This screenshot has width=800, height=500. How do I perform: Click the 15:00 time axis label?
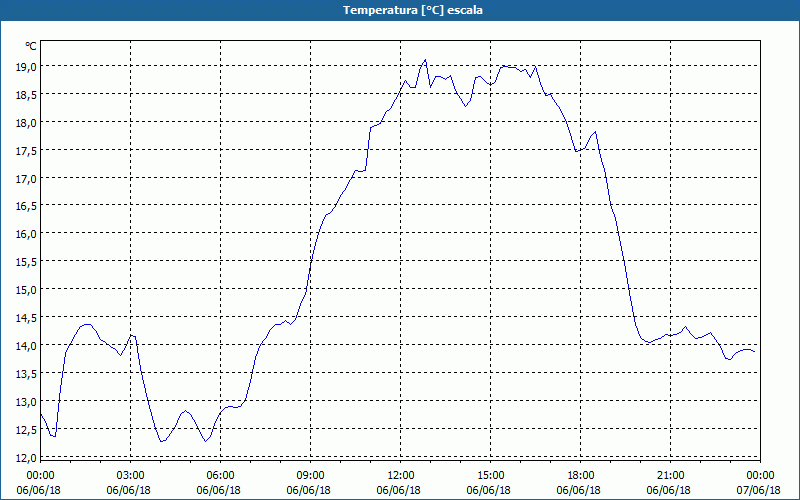tap(490, 476)
